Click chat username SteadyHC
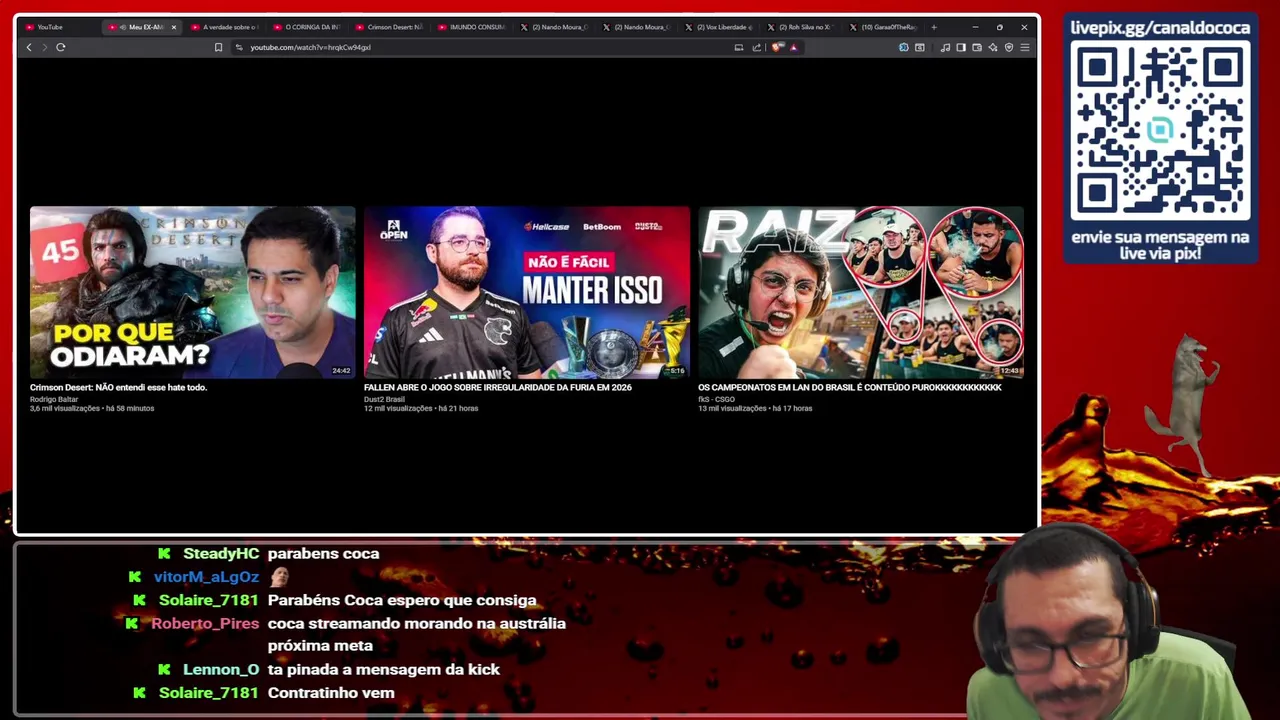Viewport: 1280px width, 720px height. (x=221, y=553)
